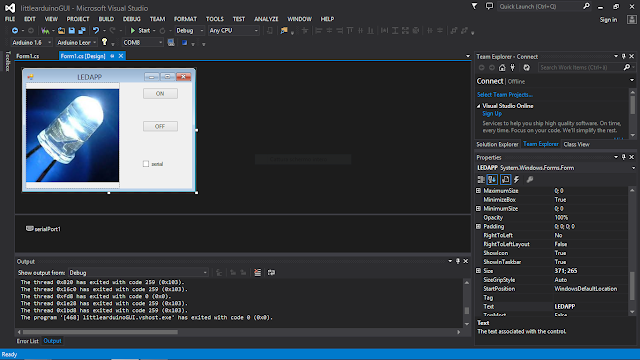Screen dimensions: 640x360
Task: Show events via lightning bolt icon
Action: [x=516, y=180]
